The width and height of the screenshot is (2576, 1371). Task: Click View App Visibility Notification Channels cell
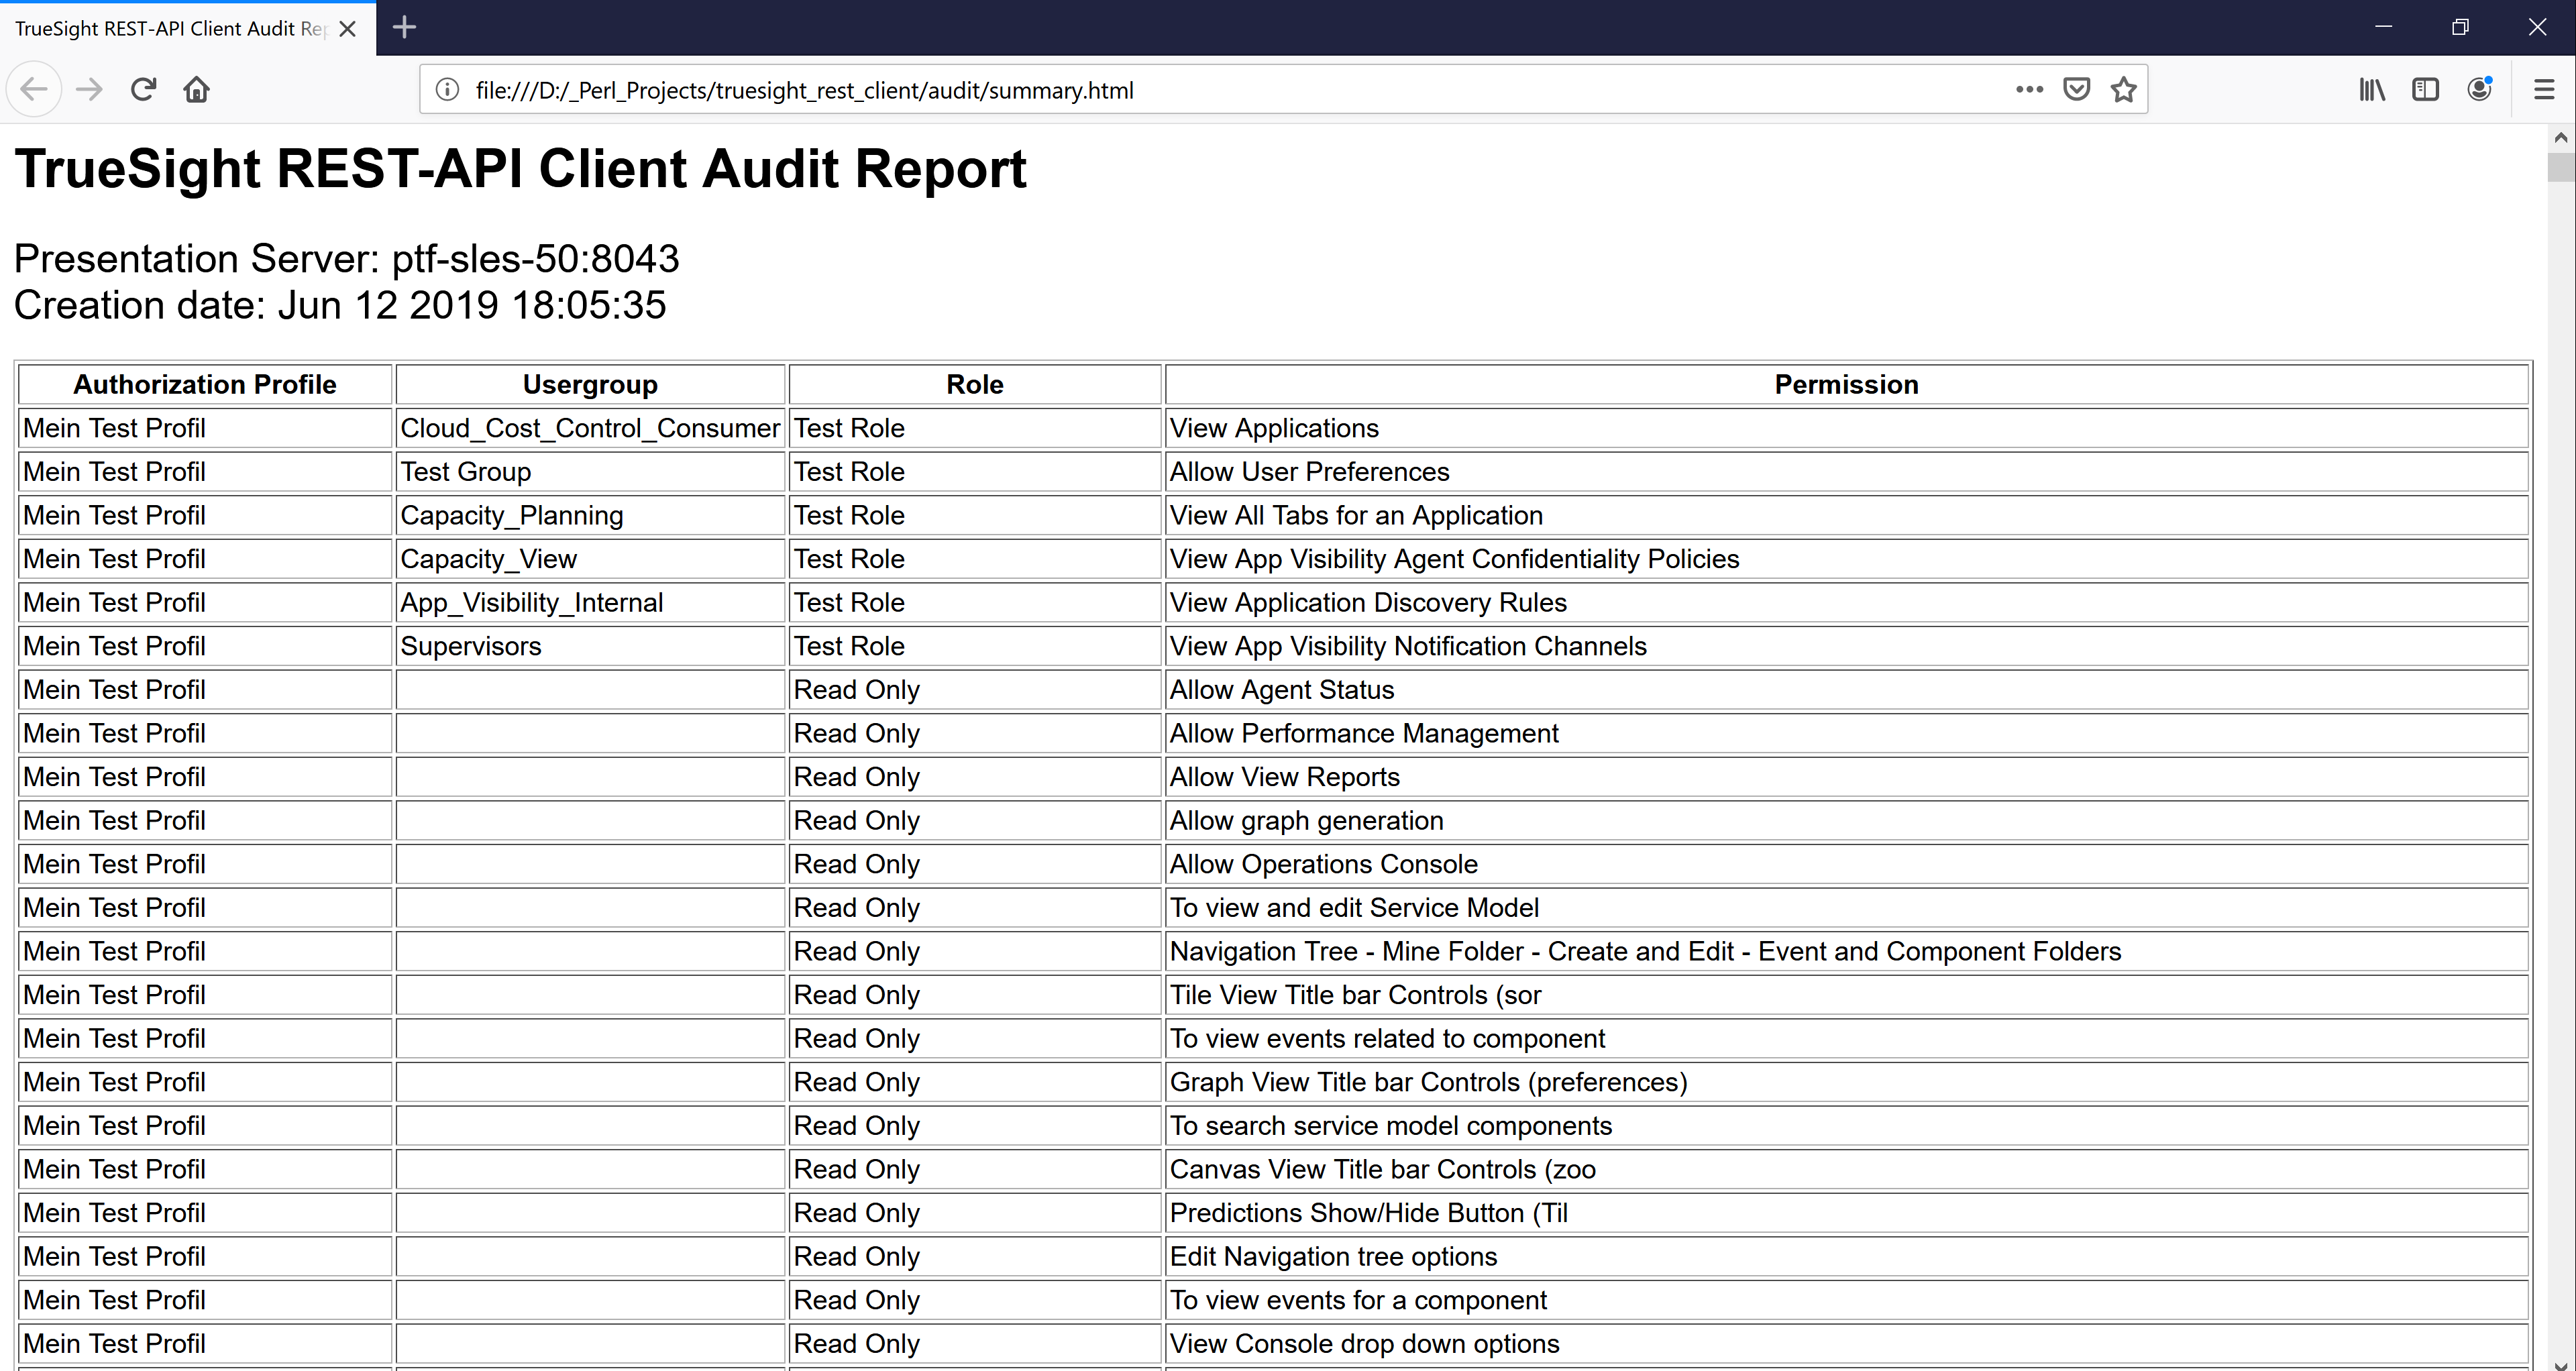(1846, 646)
